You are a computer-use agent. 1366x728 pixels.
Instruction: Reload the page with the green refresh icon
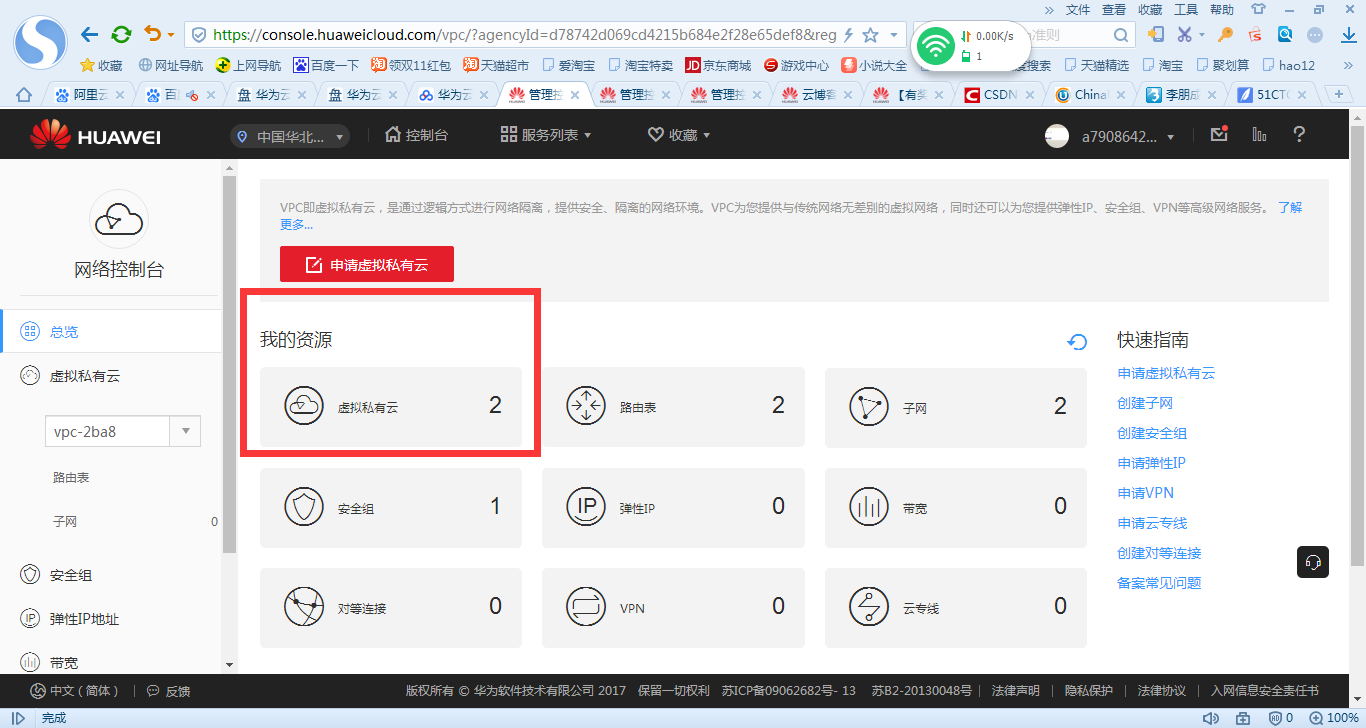(x=121, y=35)
